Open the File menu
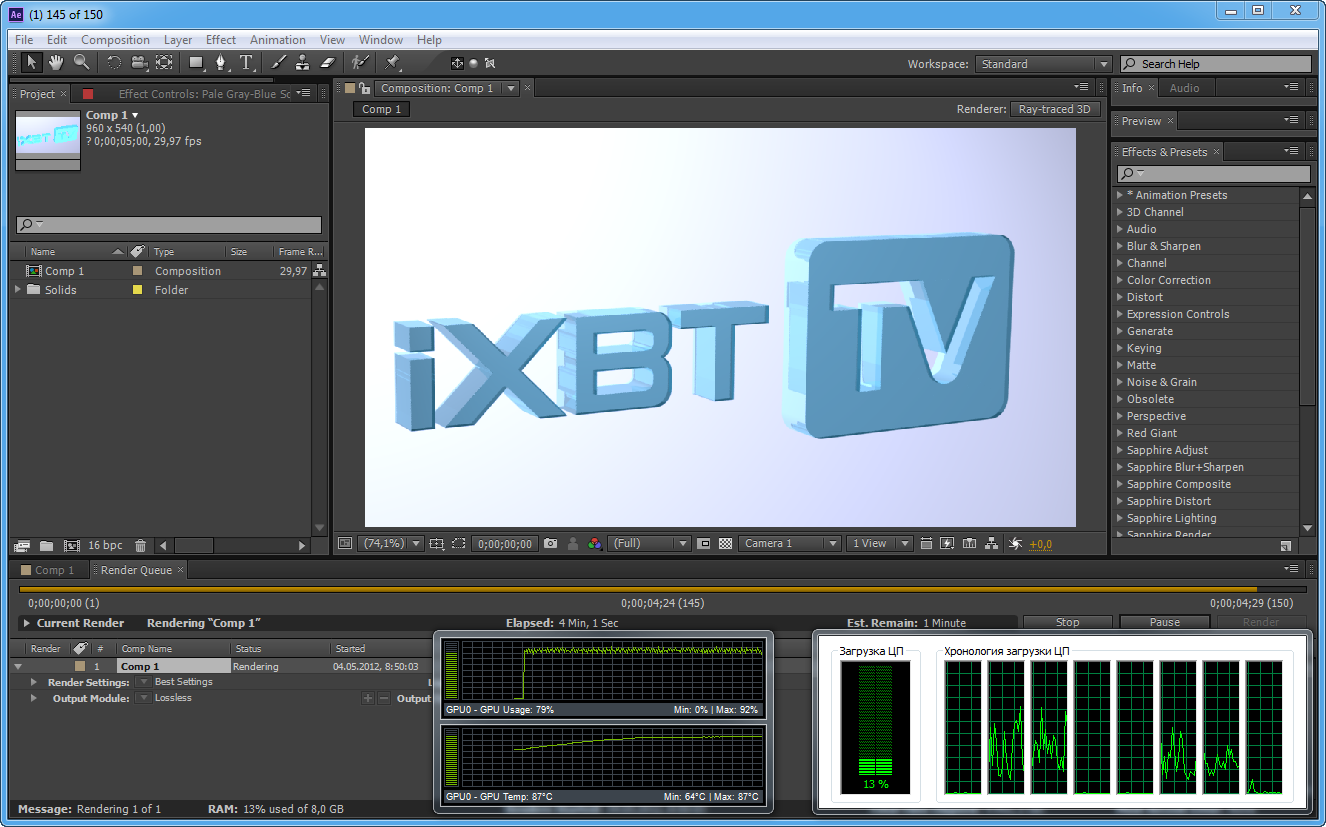This screenshot has height=827, width=1326. point(24,40)
